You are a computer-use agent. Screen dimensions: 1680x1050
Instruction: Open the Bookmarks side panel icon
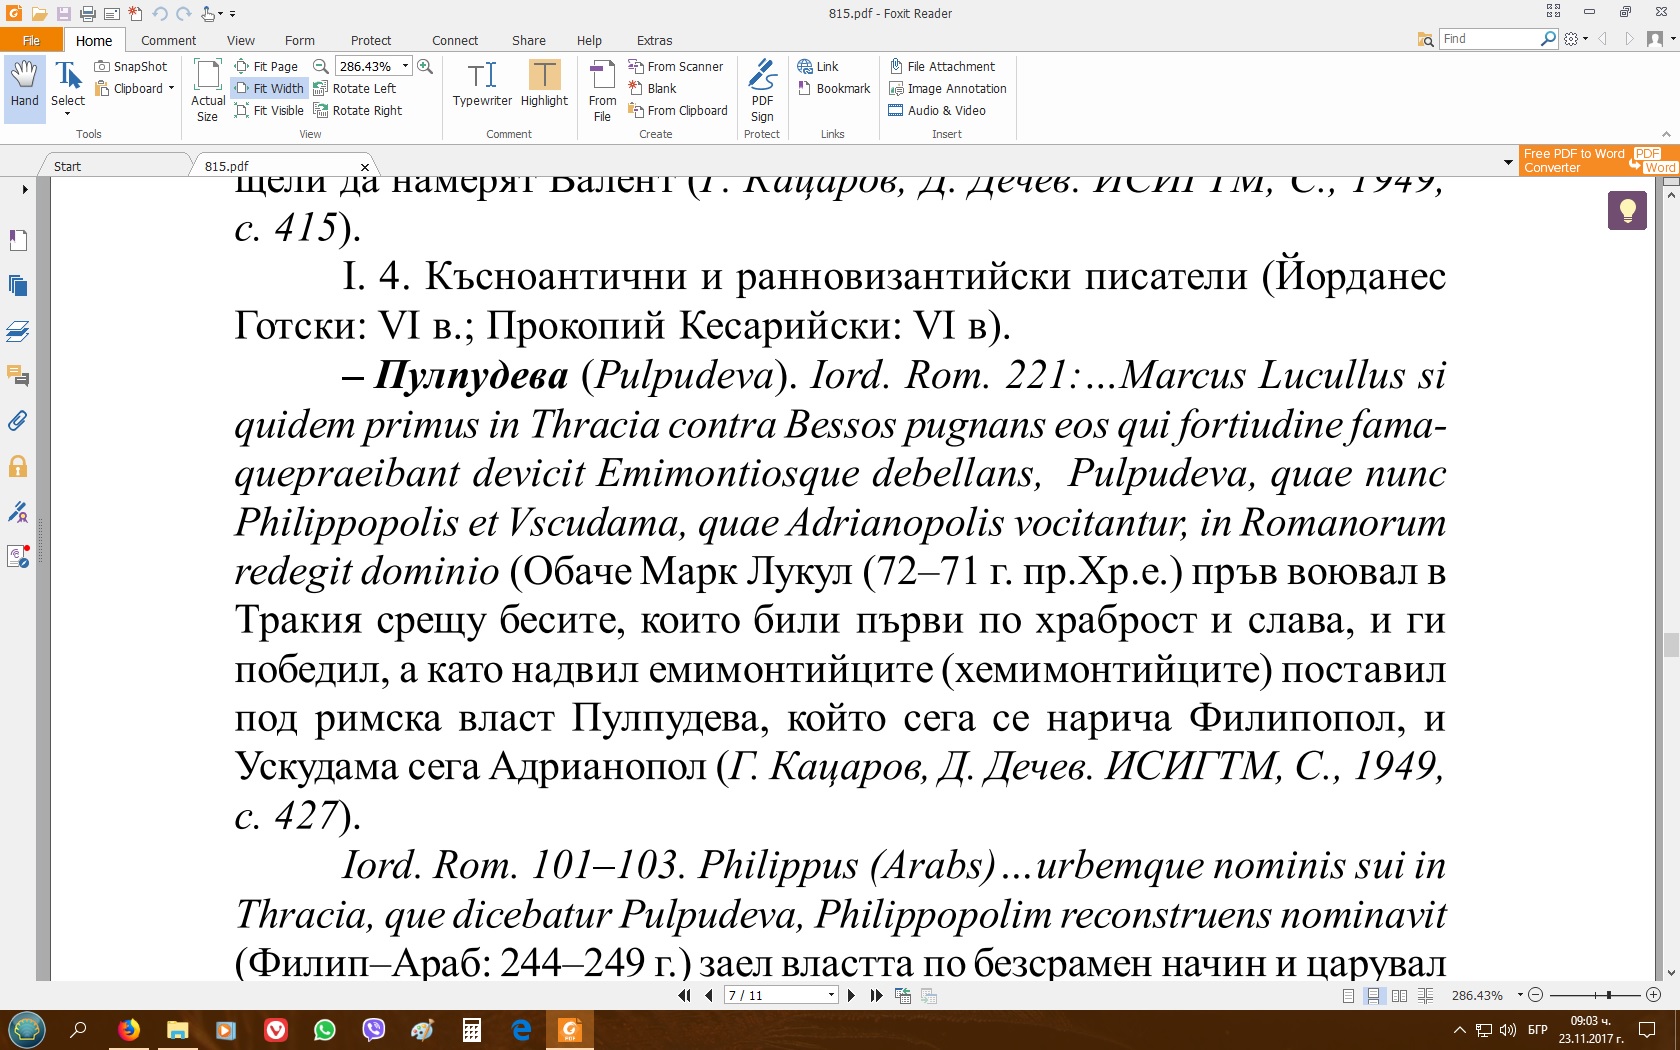[x=18, y=241]
